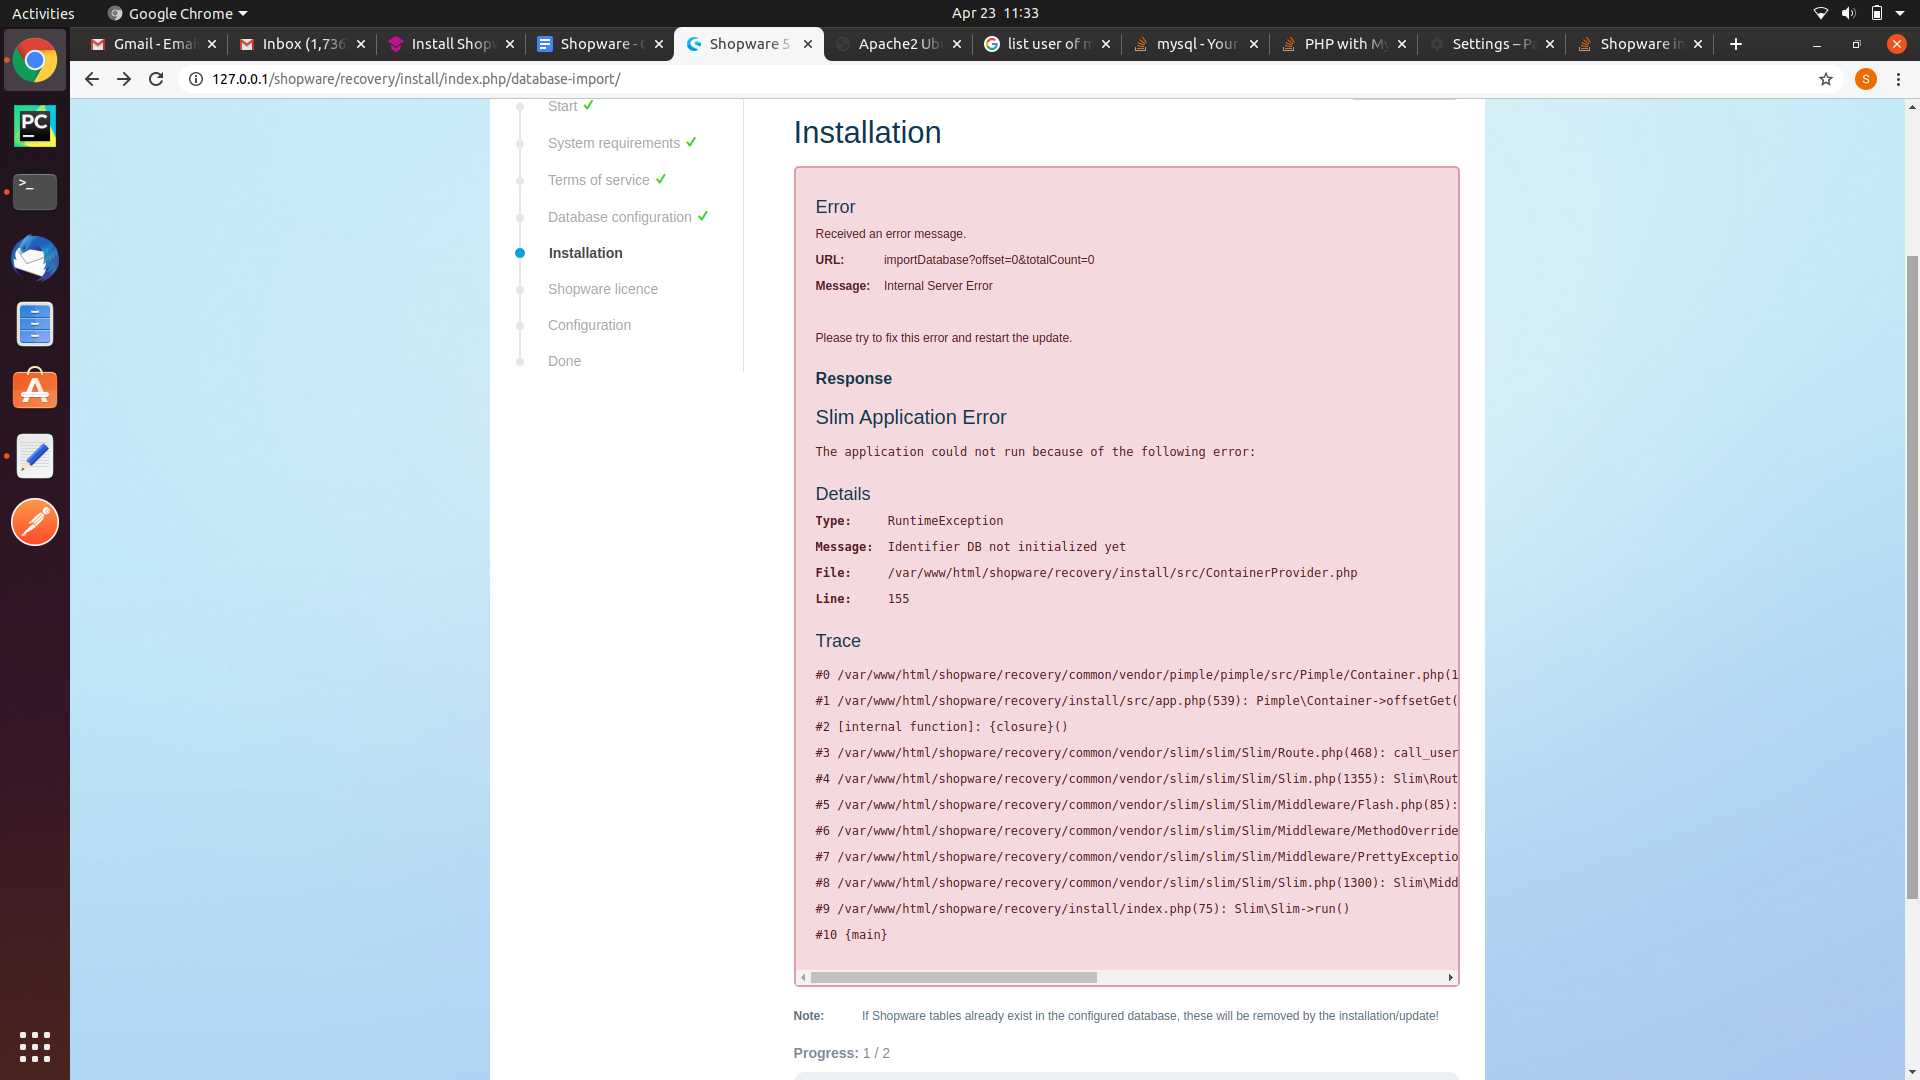Close the Gmail Email tab
This screenshot has width=1920, height=1080.
coord(212,44)
